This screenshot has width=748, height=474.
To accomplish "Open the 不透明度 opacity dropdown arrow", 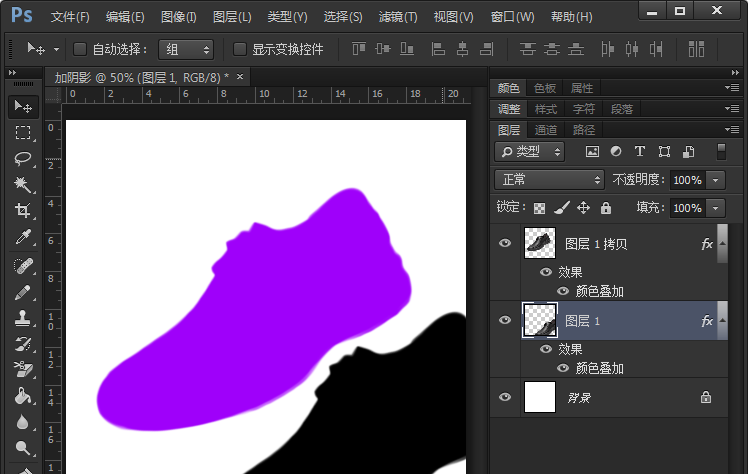I will click(715, 180).
